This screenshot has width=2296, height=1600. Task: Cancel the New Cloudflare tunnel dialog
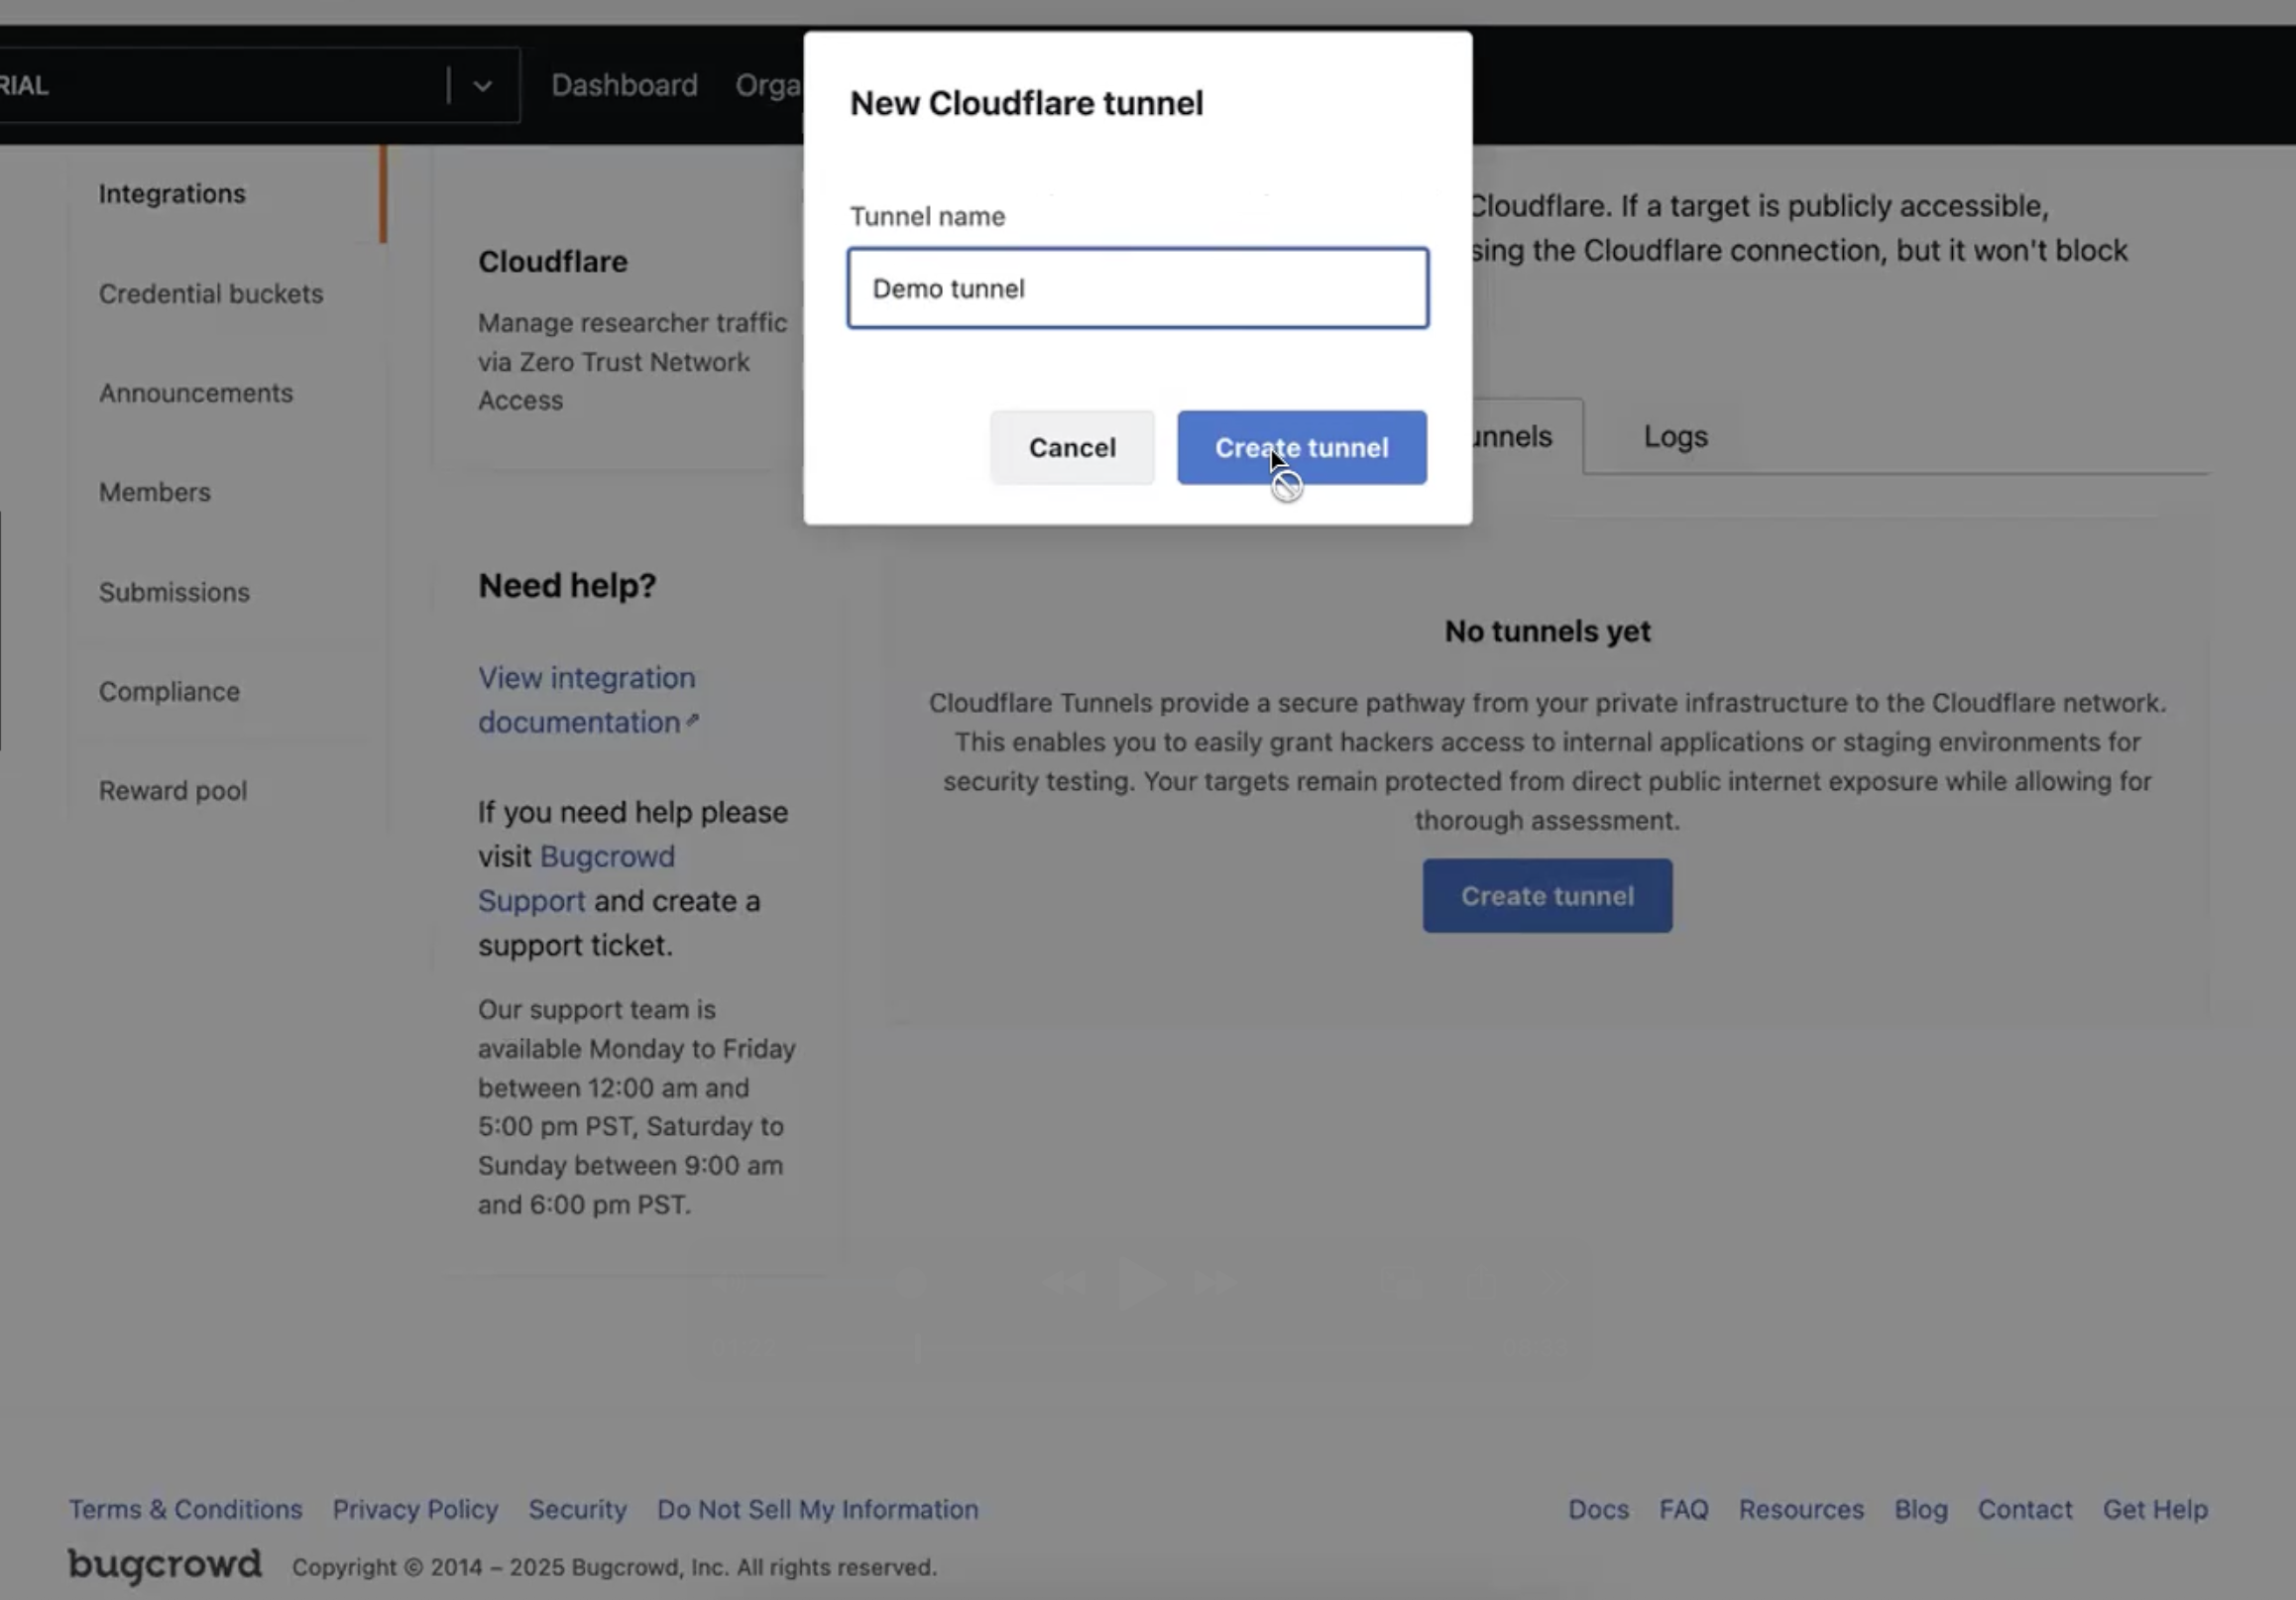[1072, 447]
